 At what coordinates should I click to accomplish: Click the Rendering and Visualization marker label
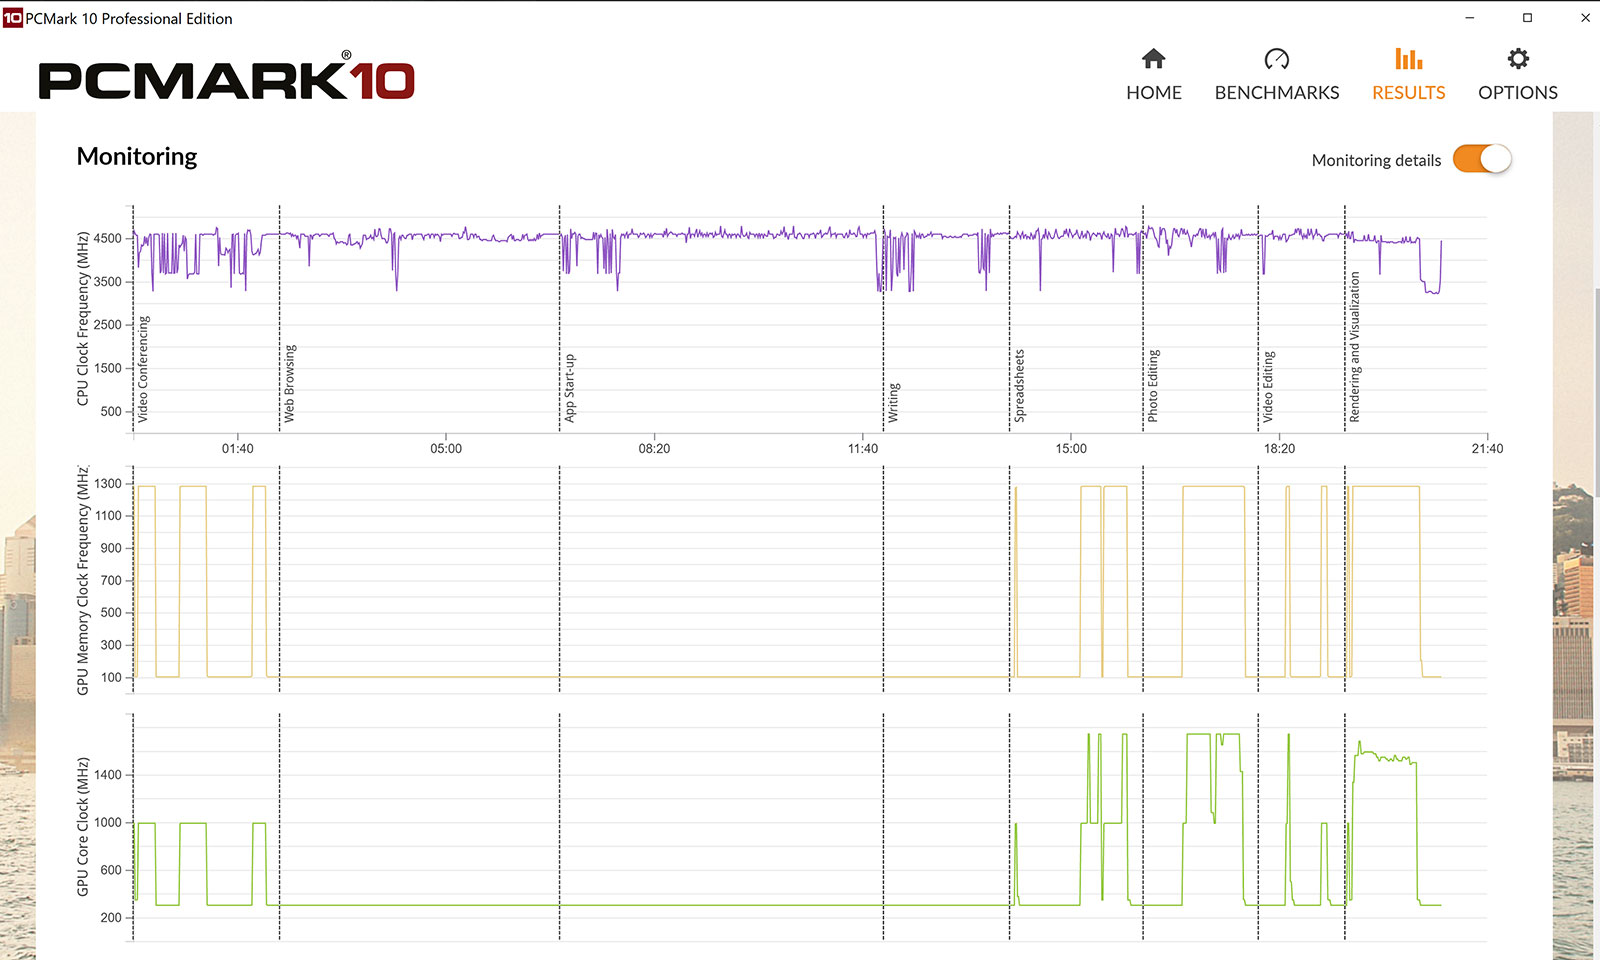tap(1355, 347)
